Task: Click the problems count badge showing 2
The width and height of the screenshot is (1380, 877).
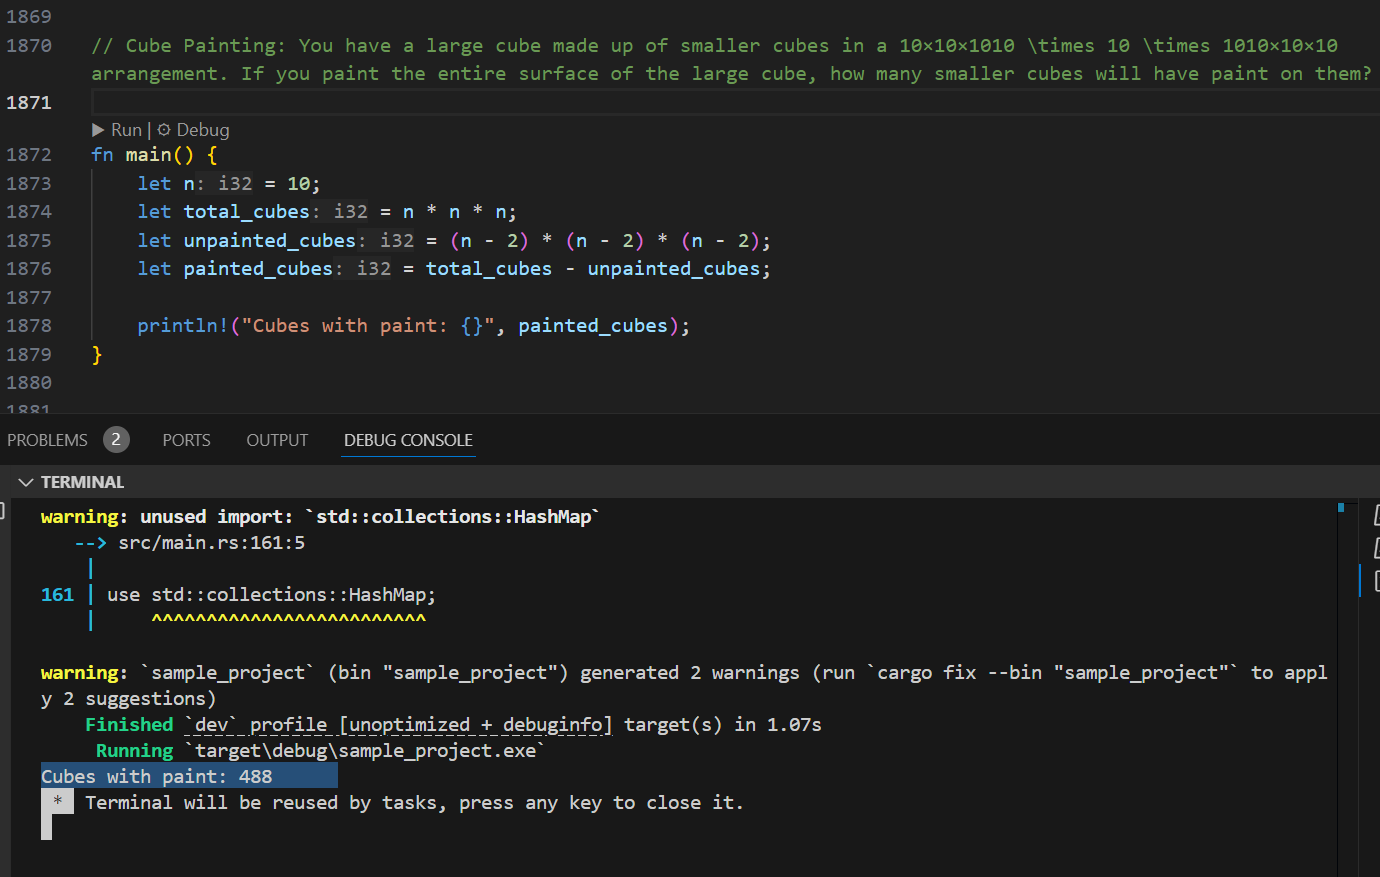Action: click(x=116, y=440)
